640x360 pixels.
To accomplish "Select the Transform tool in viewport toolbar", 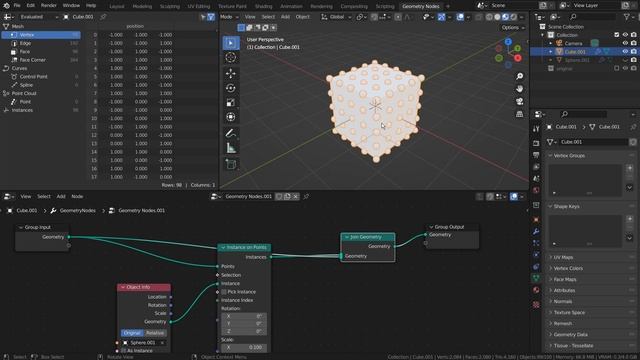I will click(x=231, y=117).
